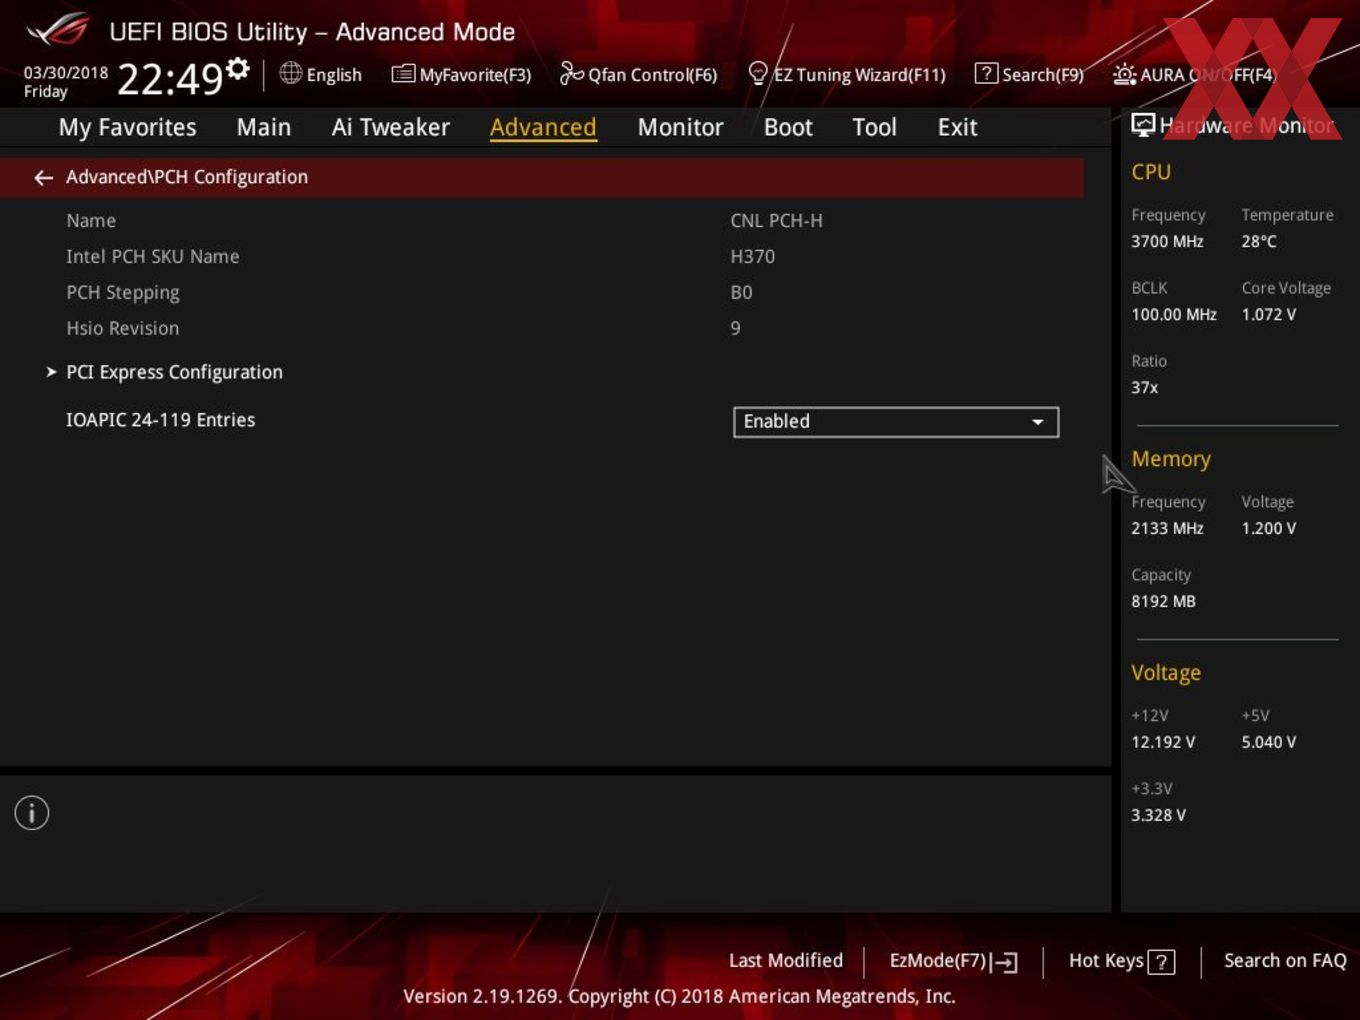Click the 22:49 clock display

click(170, 79)
